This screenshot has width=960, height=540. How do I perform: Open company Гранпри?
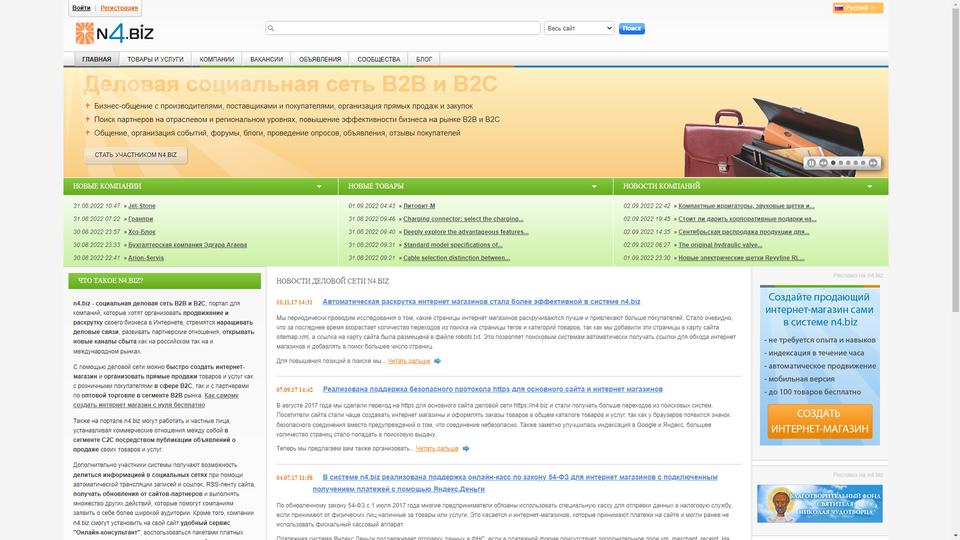pos(141,219)
